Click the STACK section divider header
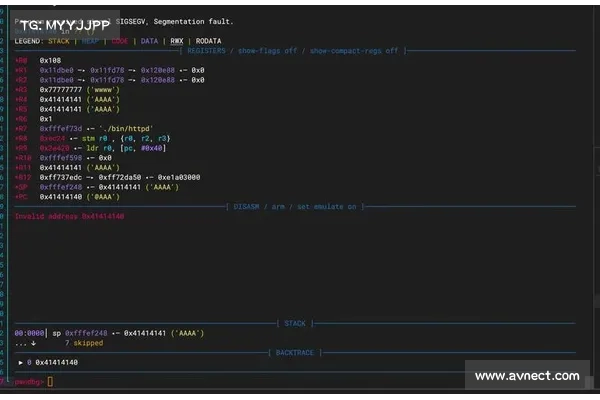Viewport: 600px width, 400px height. coord(293,324)
